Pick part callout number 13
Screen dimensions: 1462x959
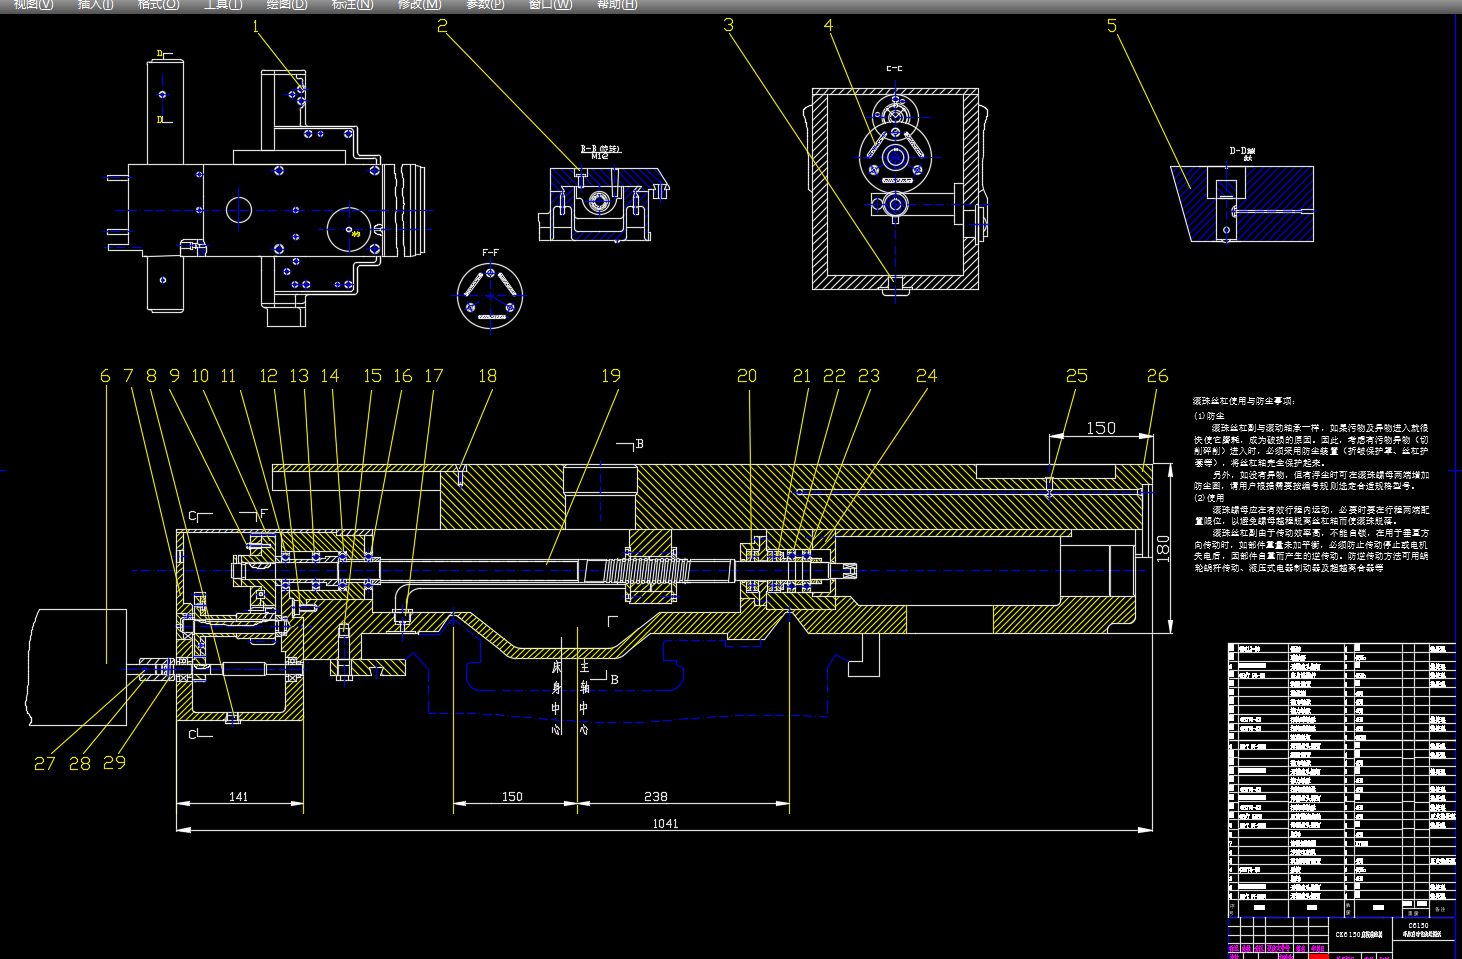pyautogui.click(x=299, y=376)
